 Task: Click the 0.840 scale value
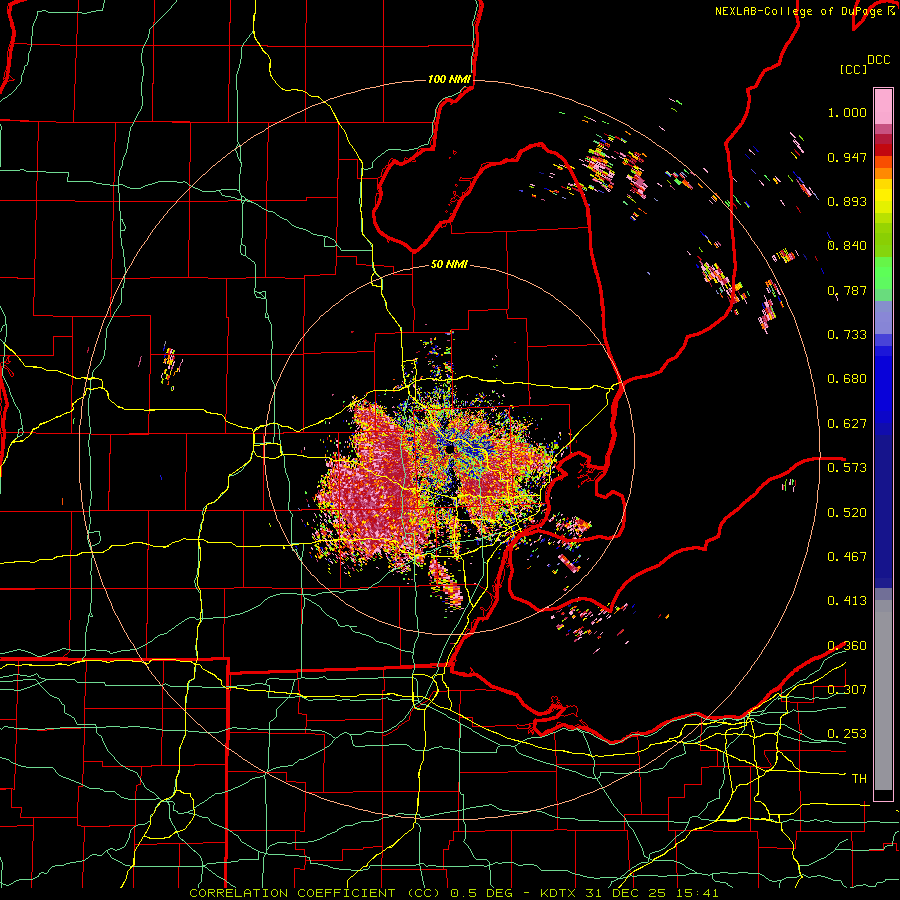coord(847,246)
